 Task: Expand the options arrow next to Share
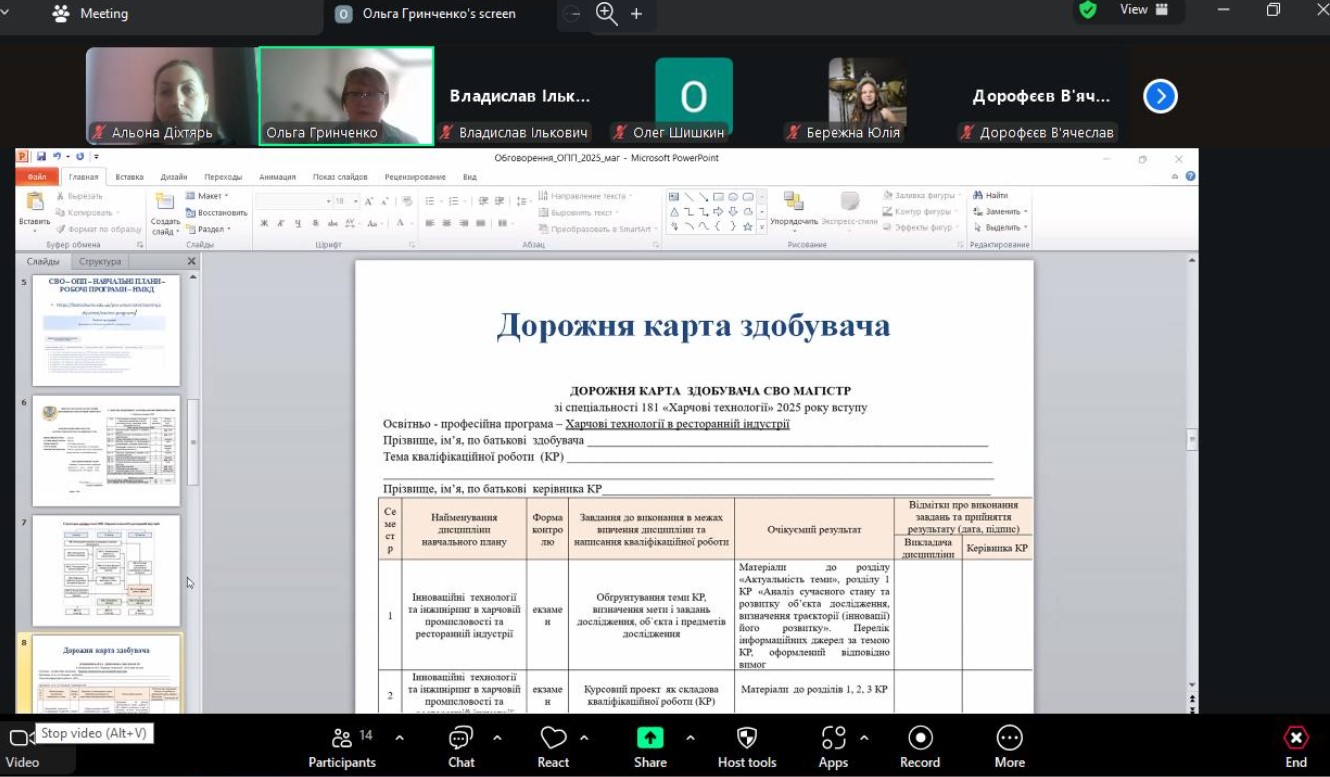pos(690,738)
